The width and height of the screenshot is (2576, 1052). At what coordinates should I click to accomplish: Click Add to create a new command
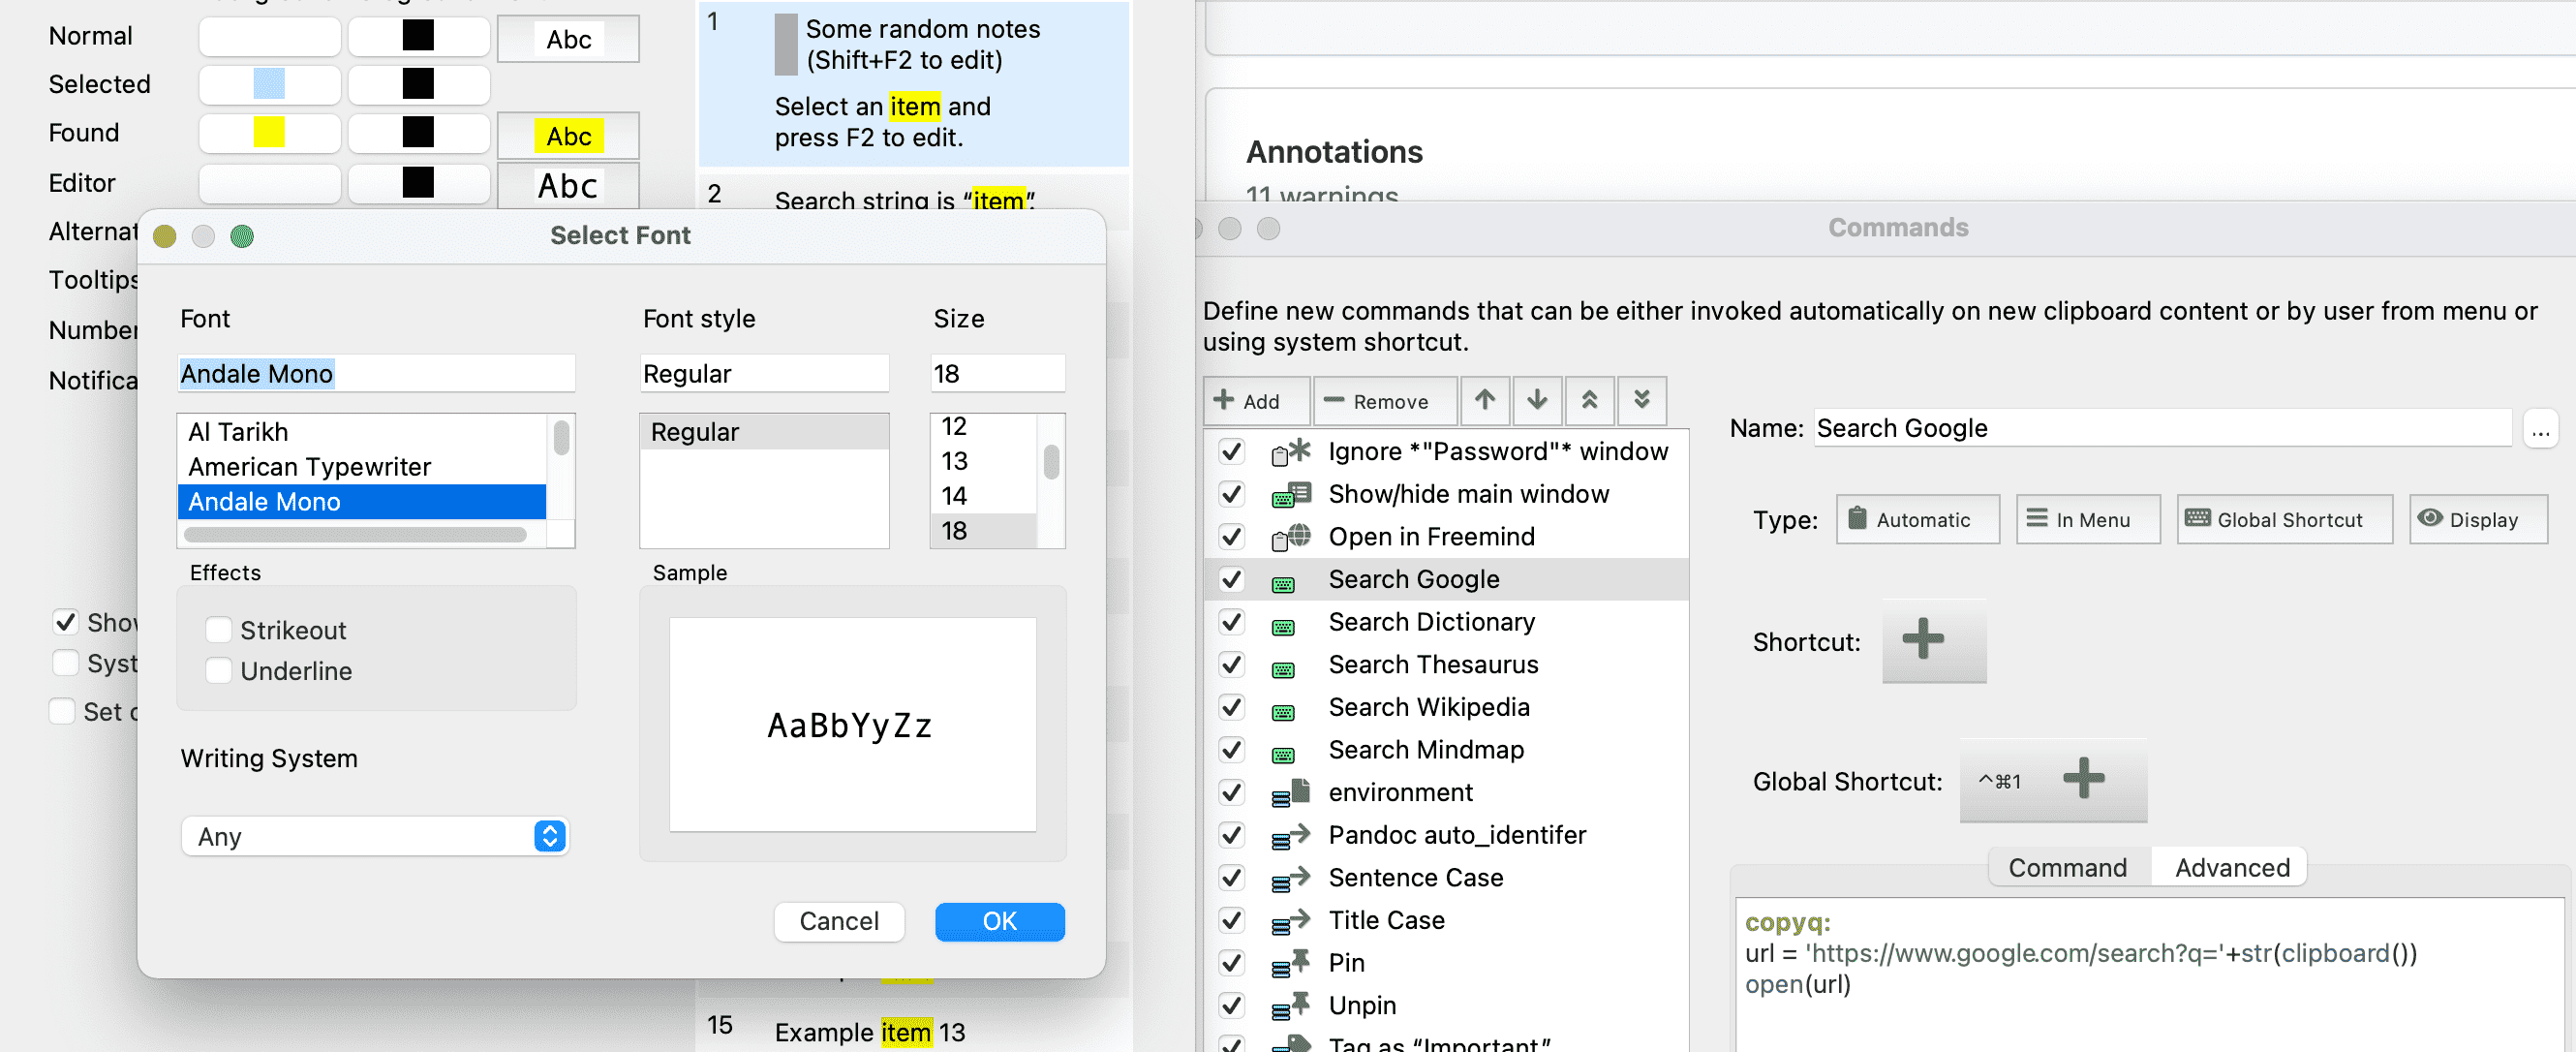(x=1256, y=400)
